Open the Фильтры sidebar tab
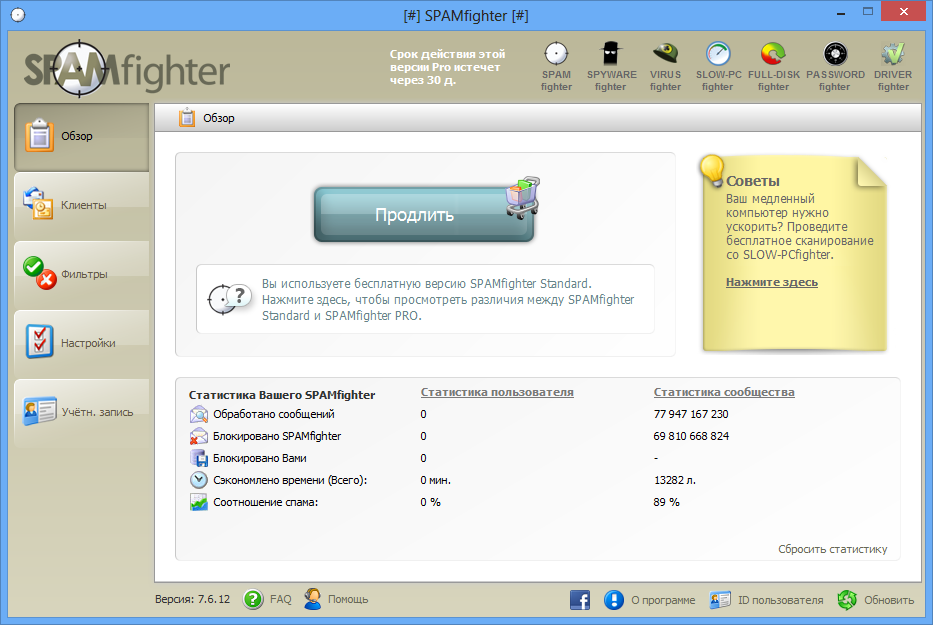This screenshot has height=625, width=933. (82, 274)
